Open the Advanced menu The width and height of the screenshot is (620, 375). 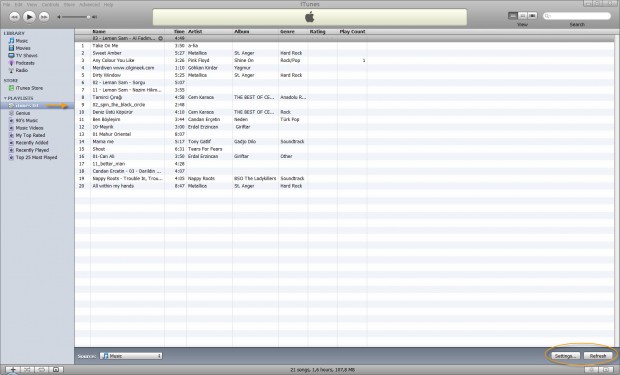[89, 4]
